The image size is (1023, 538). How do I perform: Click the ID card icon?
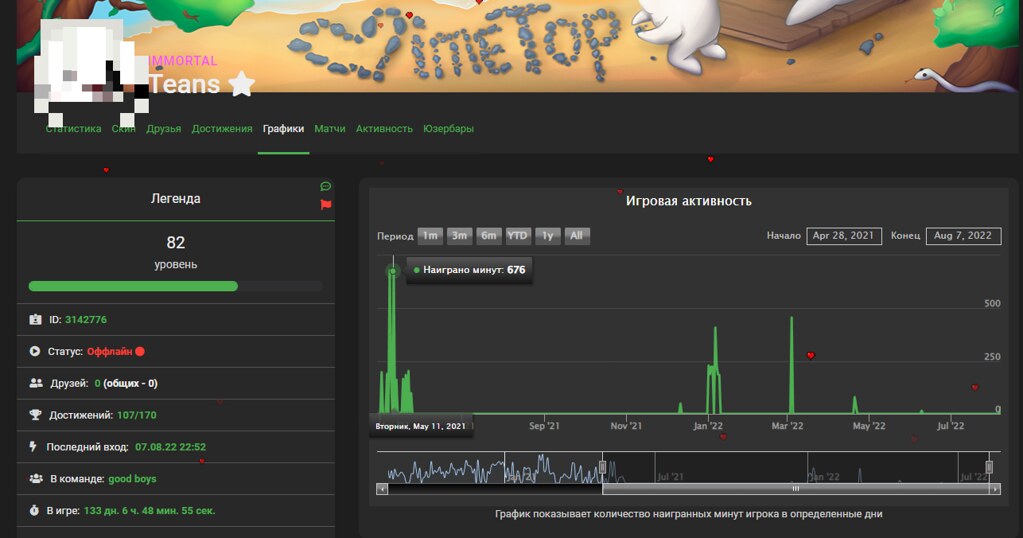click(x=36, y=320)
